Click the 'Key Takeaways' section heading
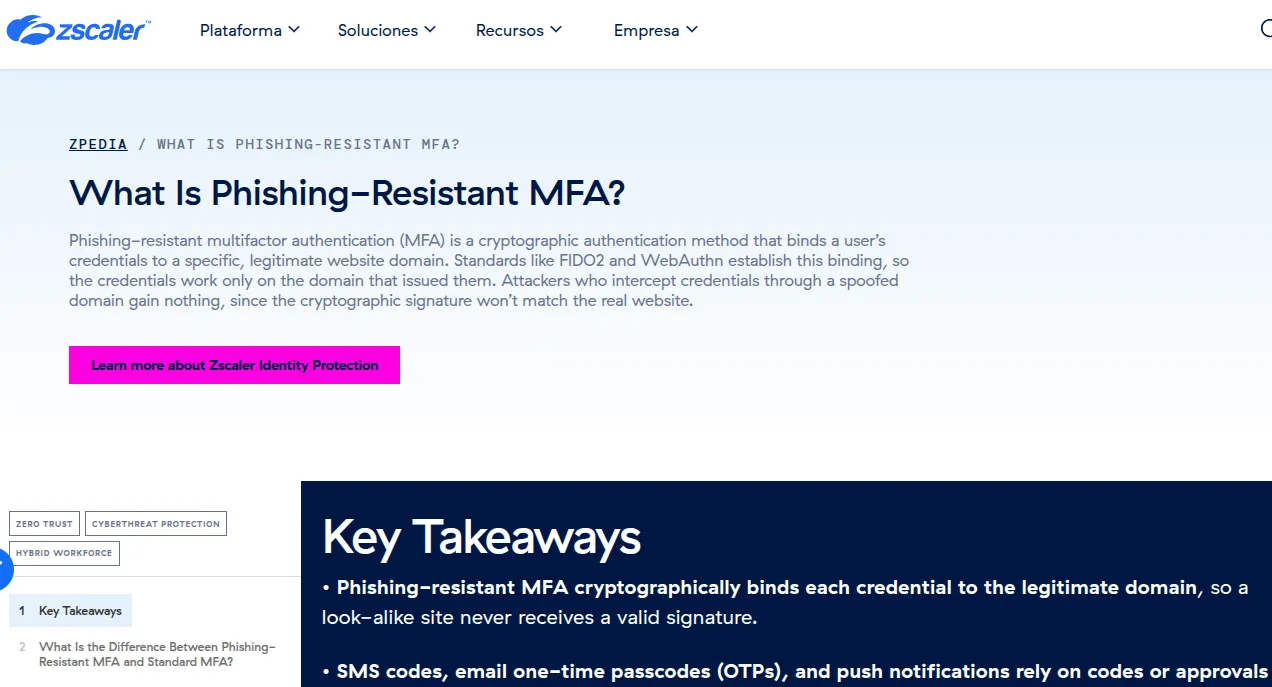The width and height of the screenshot is (1272, 687). (x=481, y=537)
